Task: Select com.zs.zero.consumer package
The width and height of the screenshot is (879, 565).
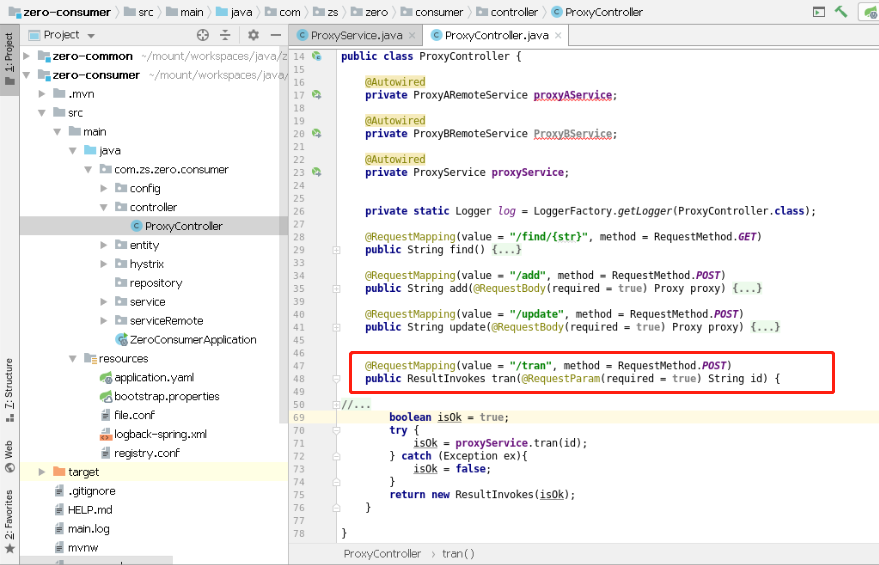Action: pyautogui.click(x=164, y=169)
